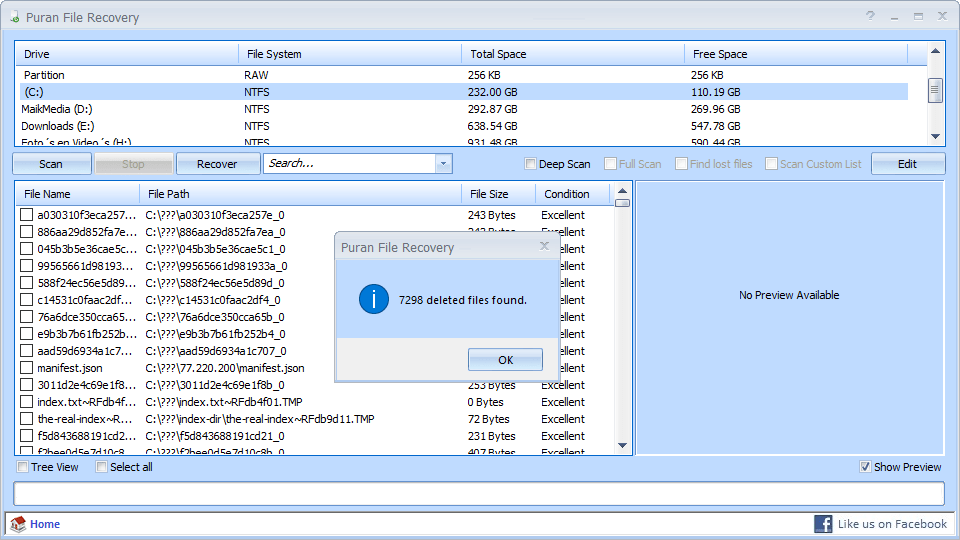Check the index.txt~RFdb4f file checkbox
Viewport: 960px width, 540px height.
click(26, 402)
